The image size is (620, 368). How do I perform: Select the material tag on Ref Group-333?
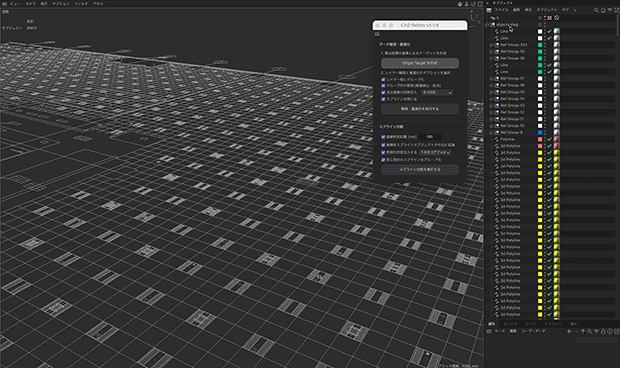(x=556, y=45)
